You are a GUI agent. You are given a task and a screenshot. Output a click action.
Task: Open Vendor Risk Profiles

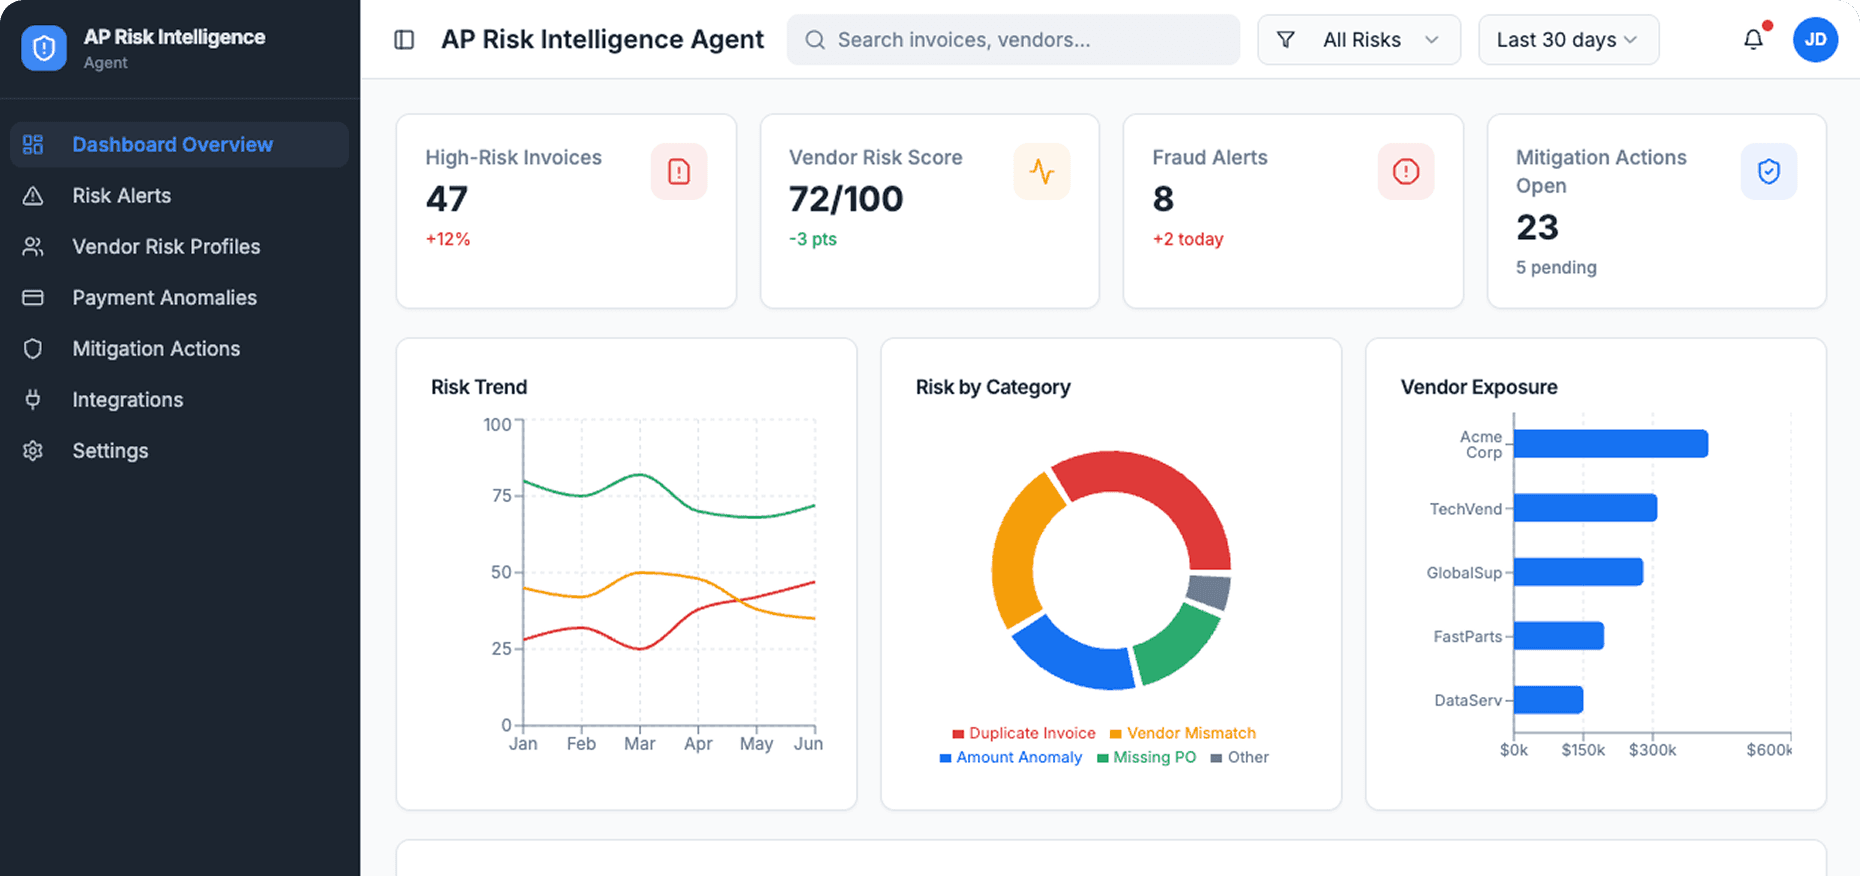point(179,246)
